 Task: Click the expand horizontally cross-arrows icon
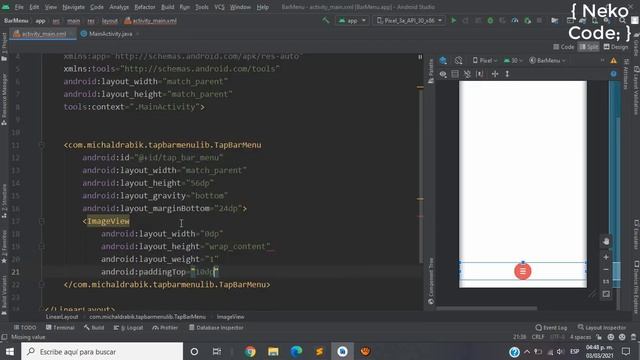pyautogui.click(x=495, y=74)
